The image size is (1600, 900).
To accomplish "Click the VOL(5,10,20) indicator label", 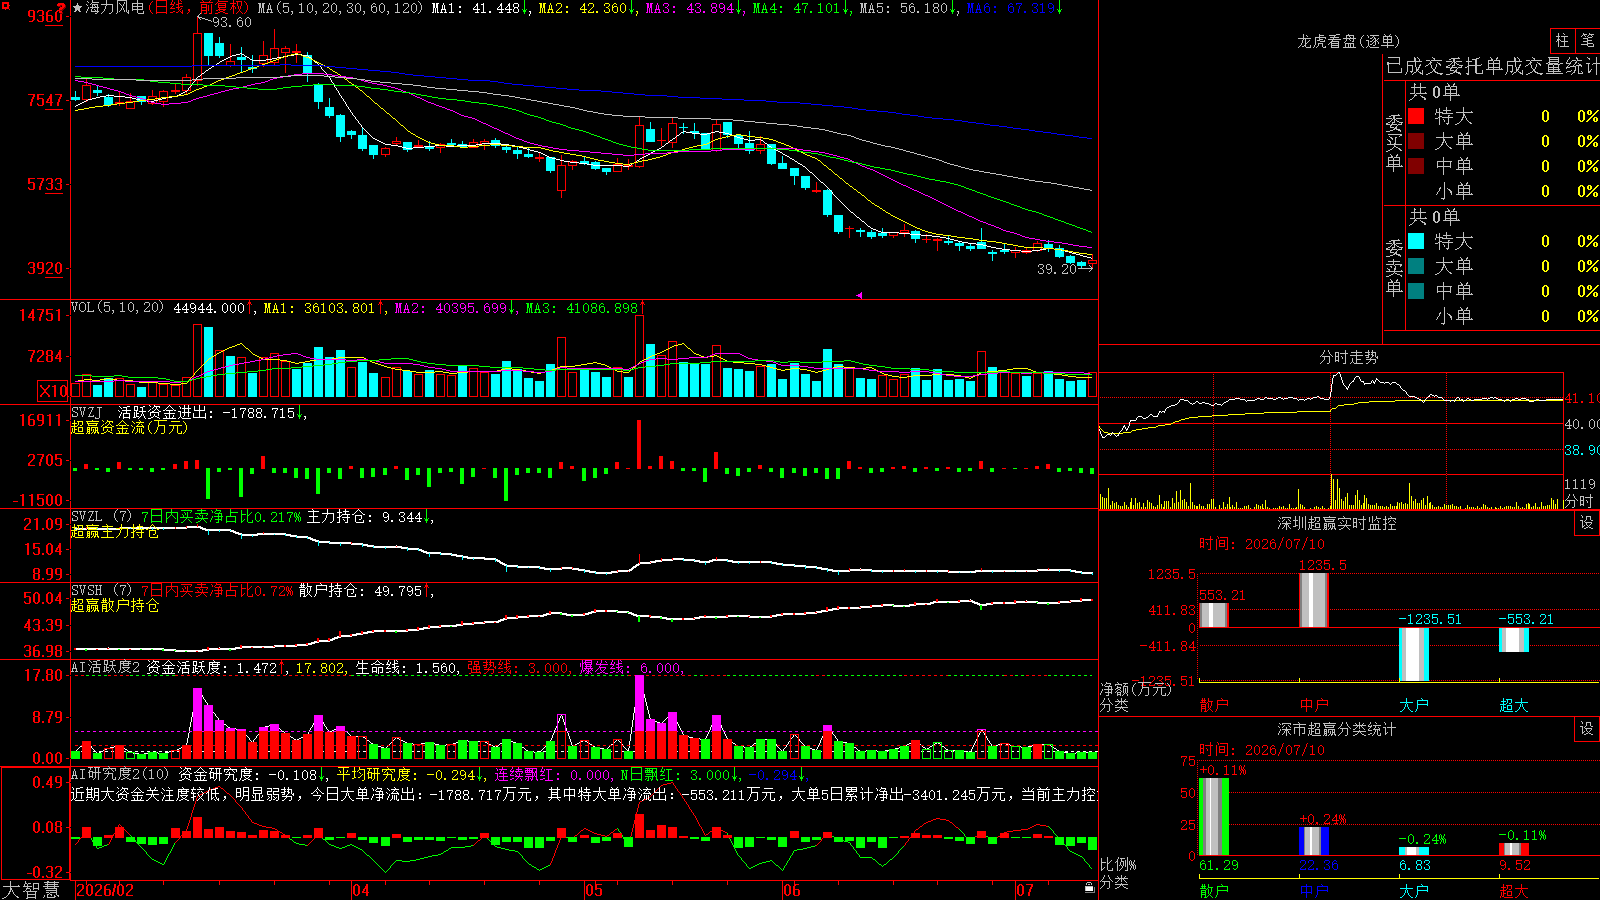I will click(117, 307).
